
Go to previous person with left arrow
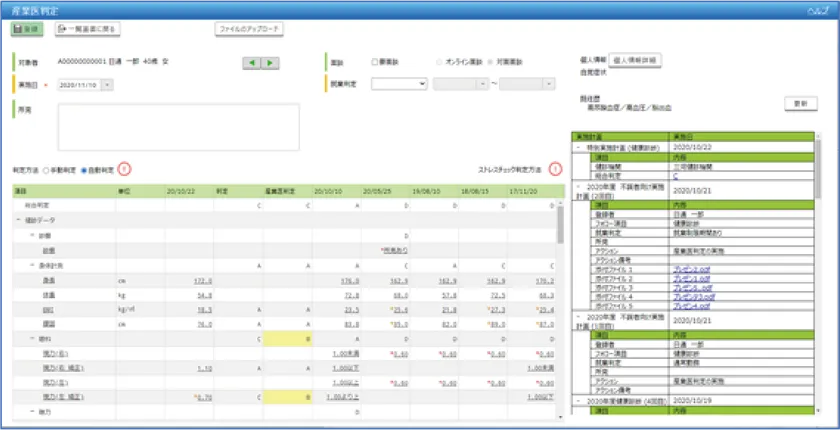click(x=253, y=62)
